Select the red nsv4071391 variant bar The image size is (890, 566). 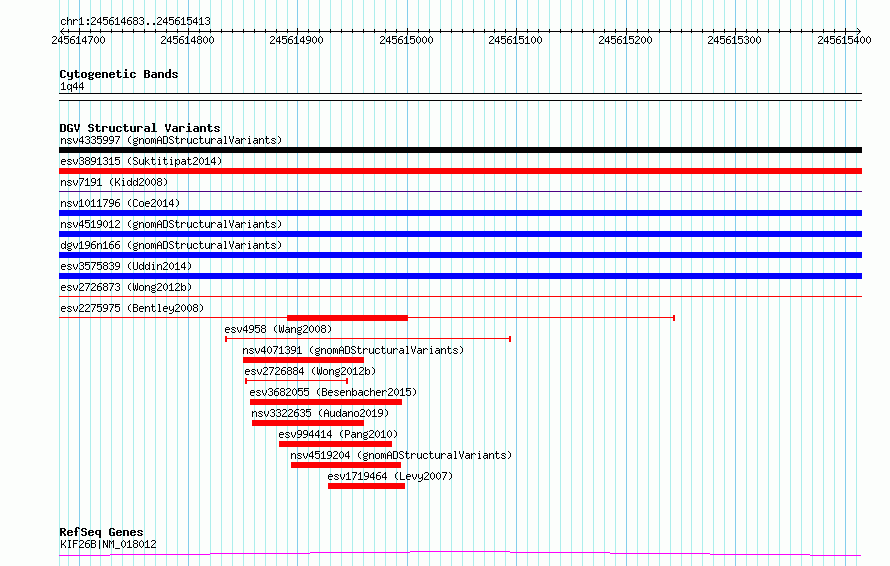(x=303, y=360)
